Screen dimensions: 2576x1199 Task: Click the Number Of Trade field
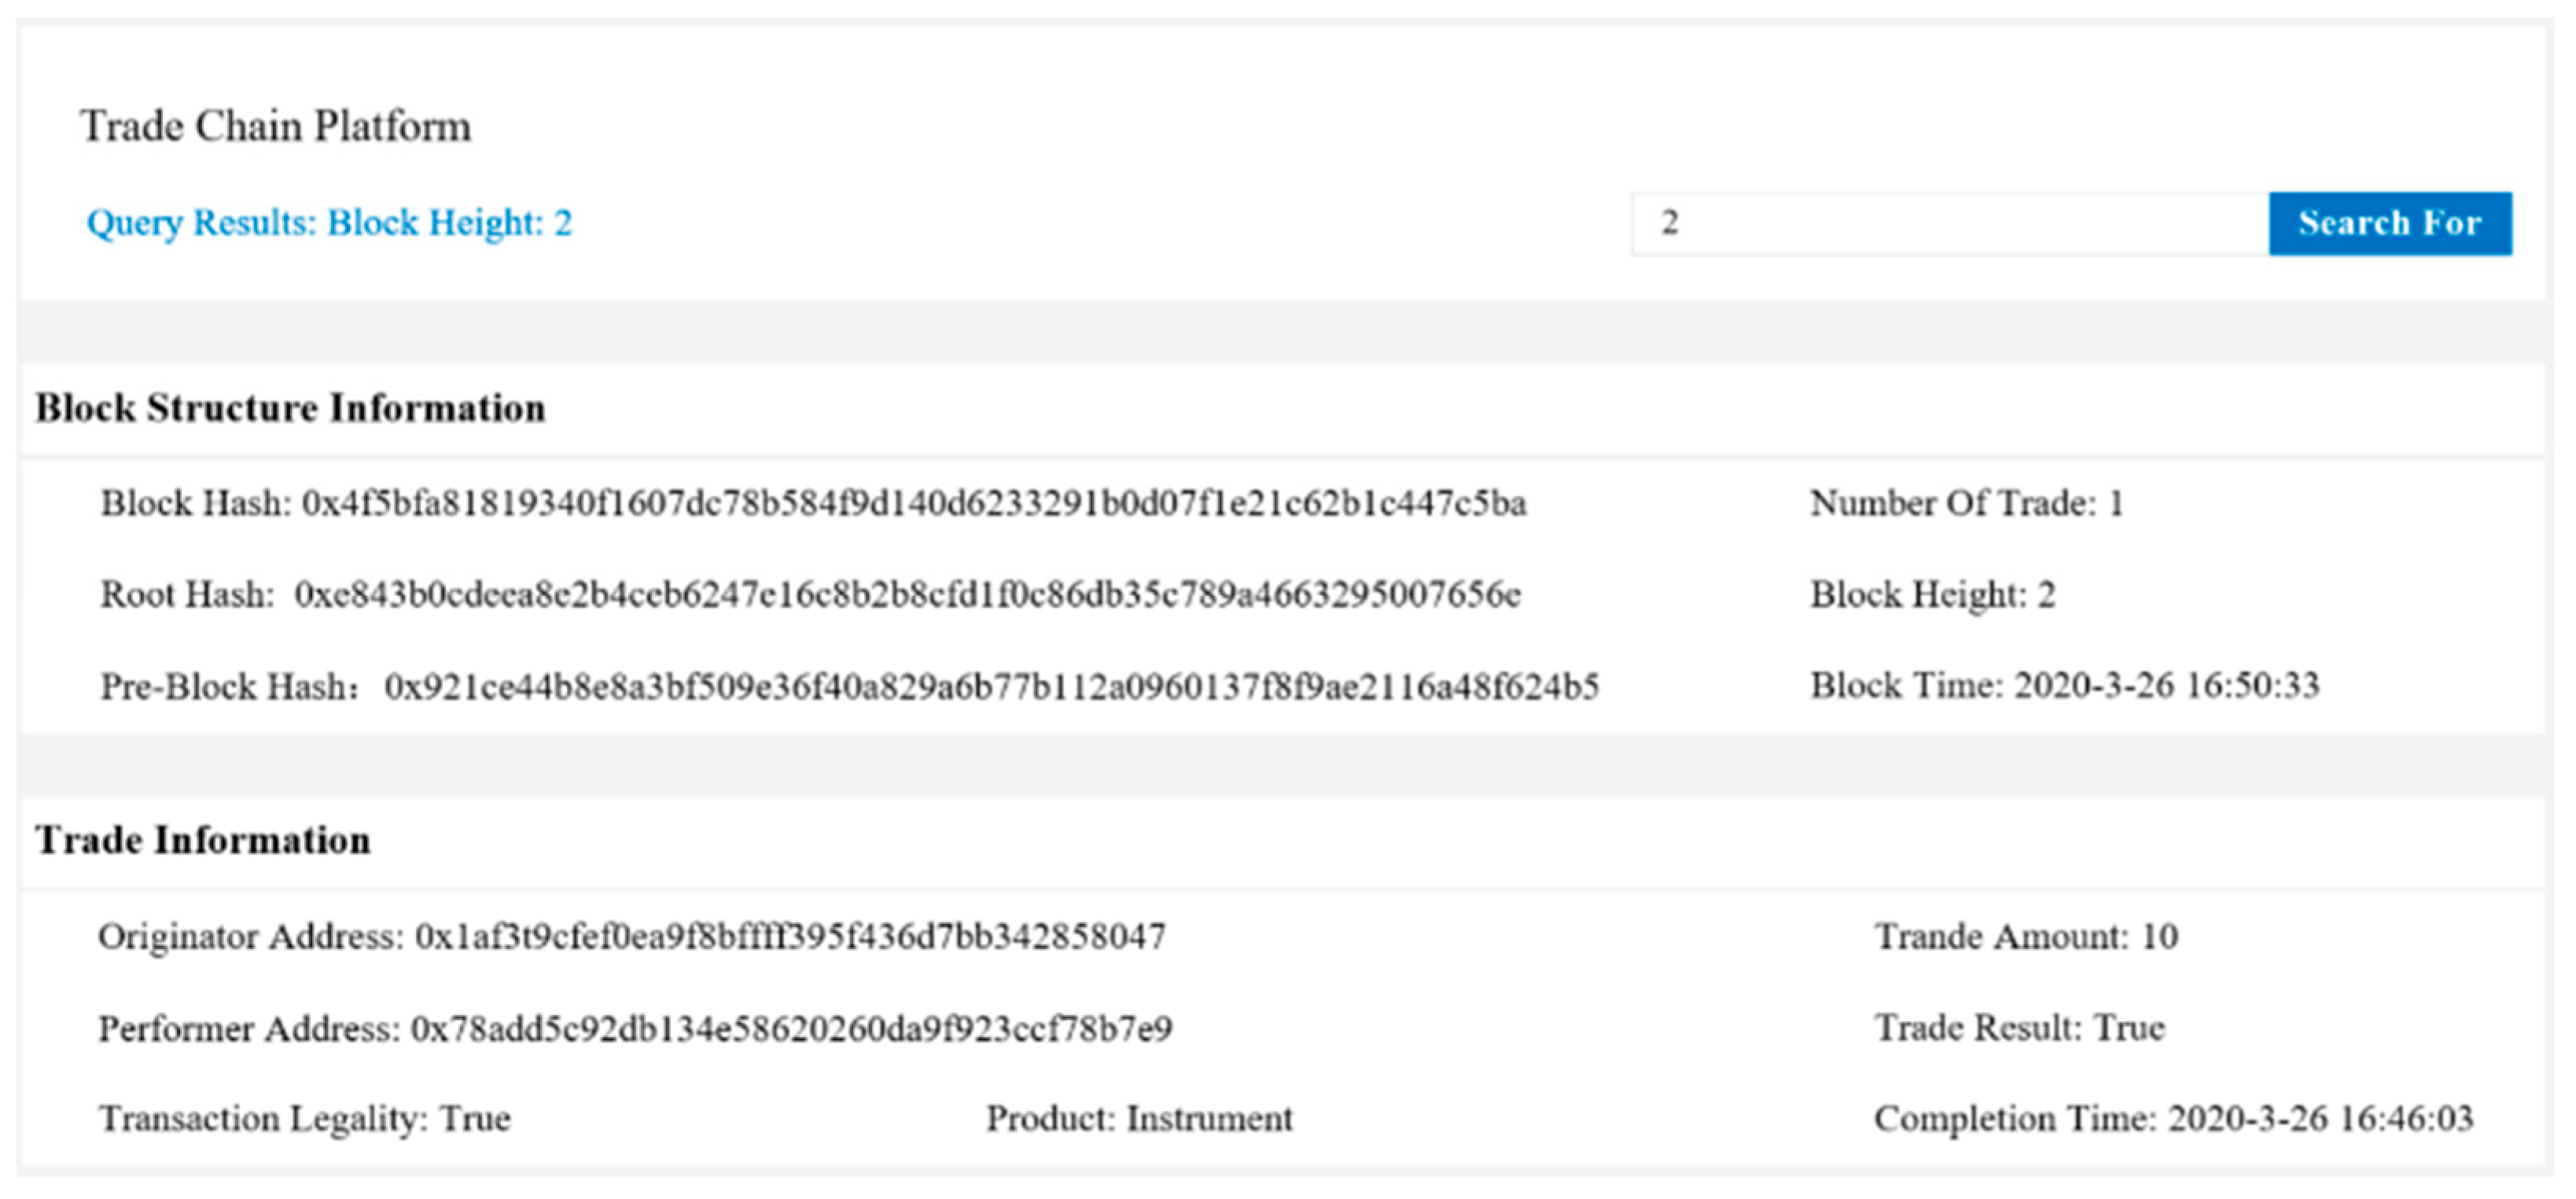pyautogui.click(x=1966, y=503)
